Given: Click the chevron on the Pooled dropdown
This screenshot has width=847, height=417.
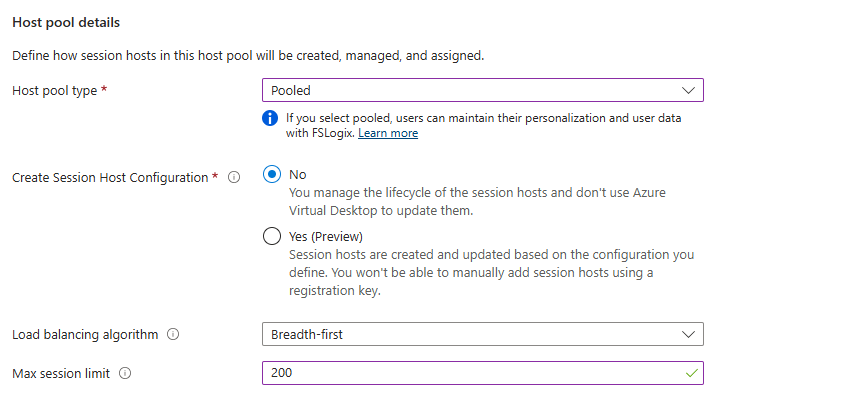Looking at the screenshot, I should (x=687, y=90).
